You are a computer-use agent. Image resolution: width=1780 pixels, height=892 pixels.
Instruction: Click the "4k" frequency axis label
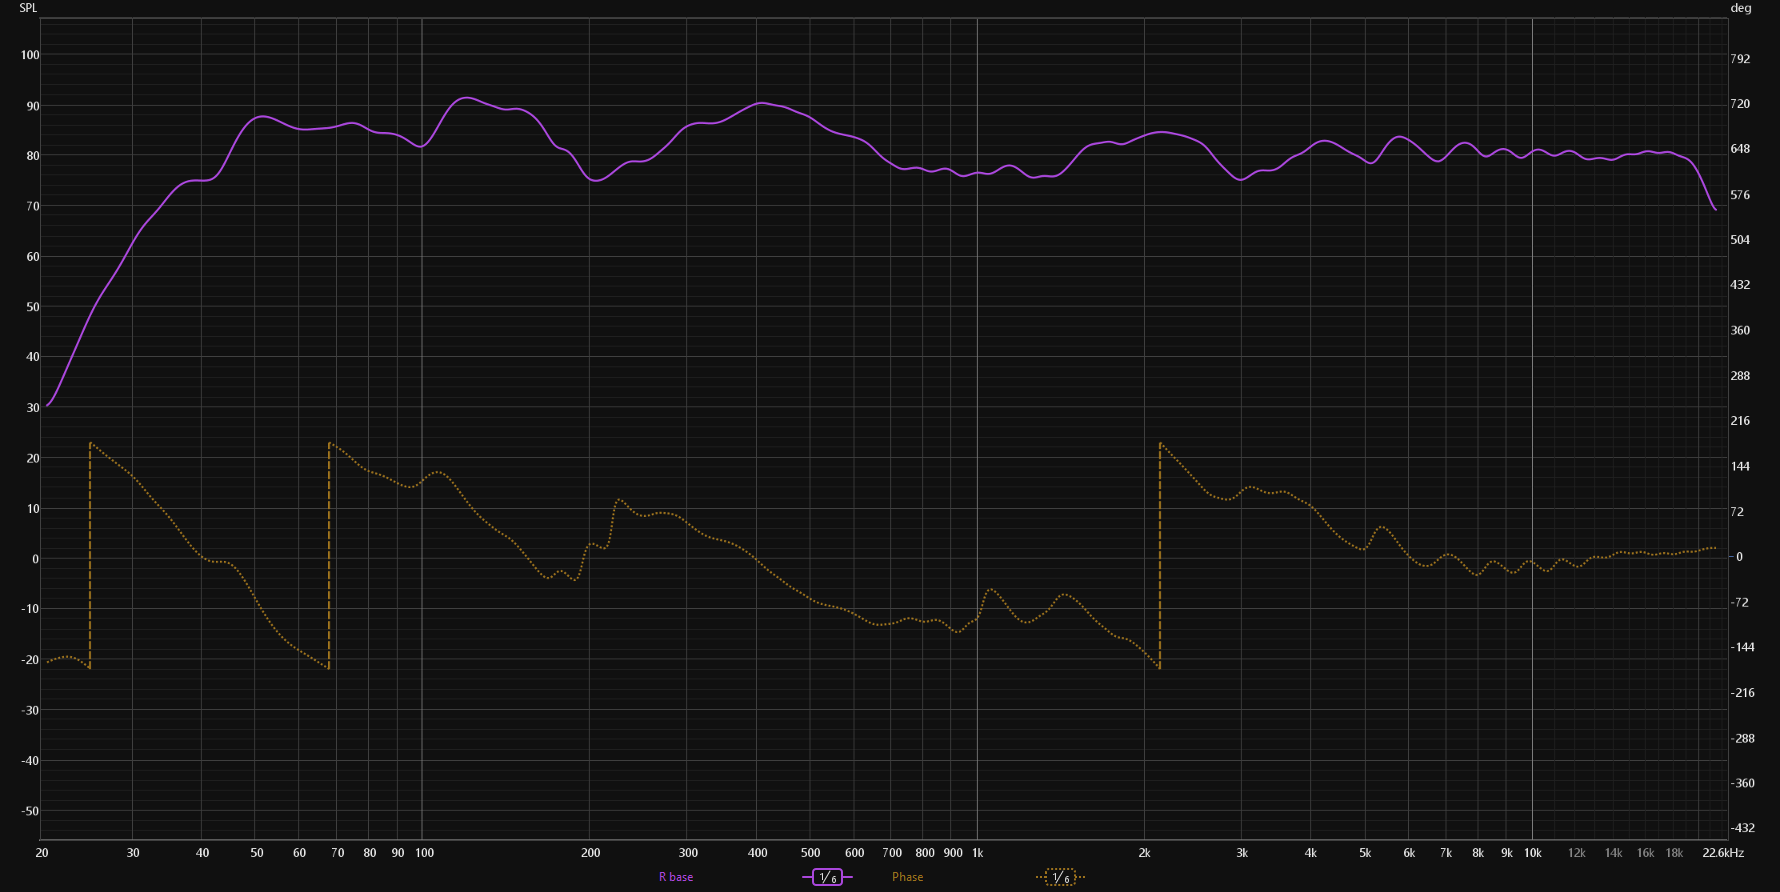coord(1311,853)
